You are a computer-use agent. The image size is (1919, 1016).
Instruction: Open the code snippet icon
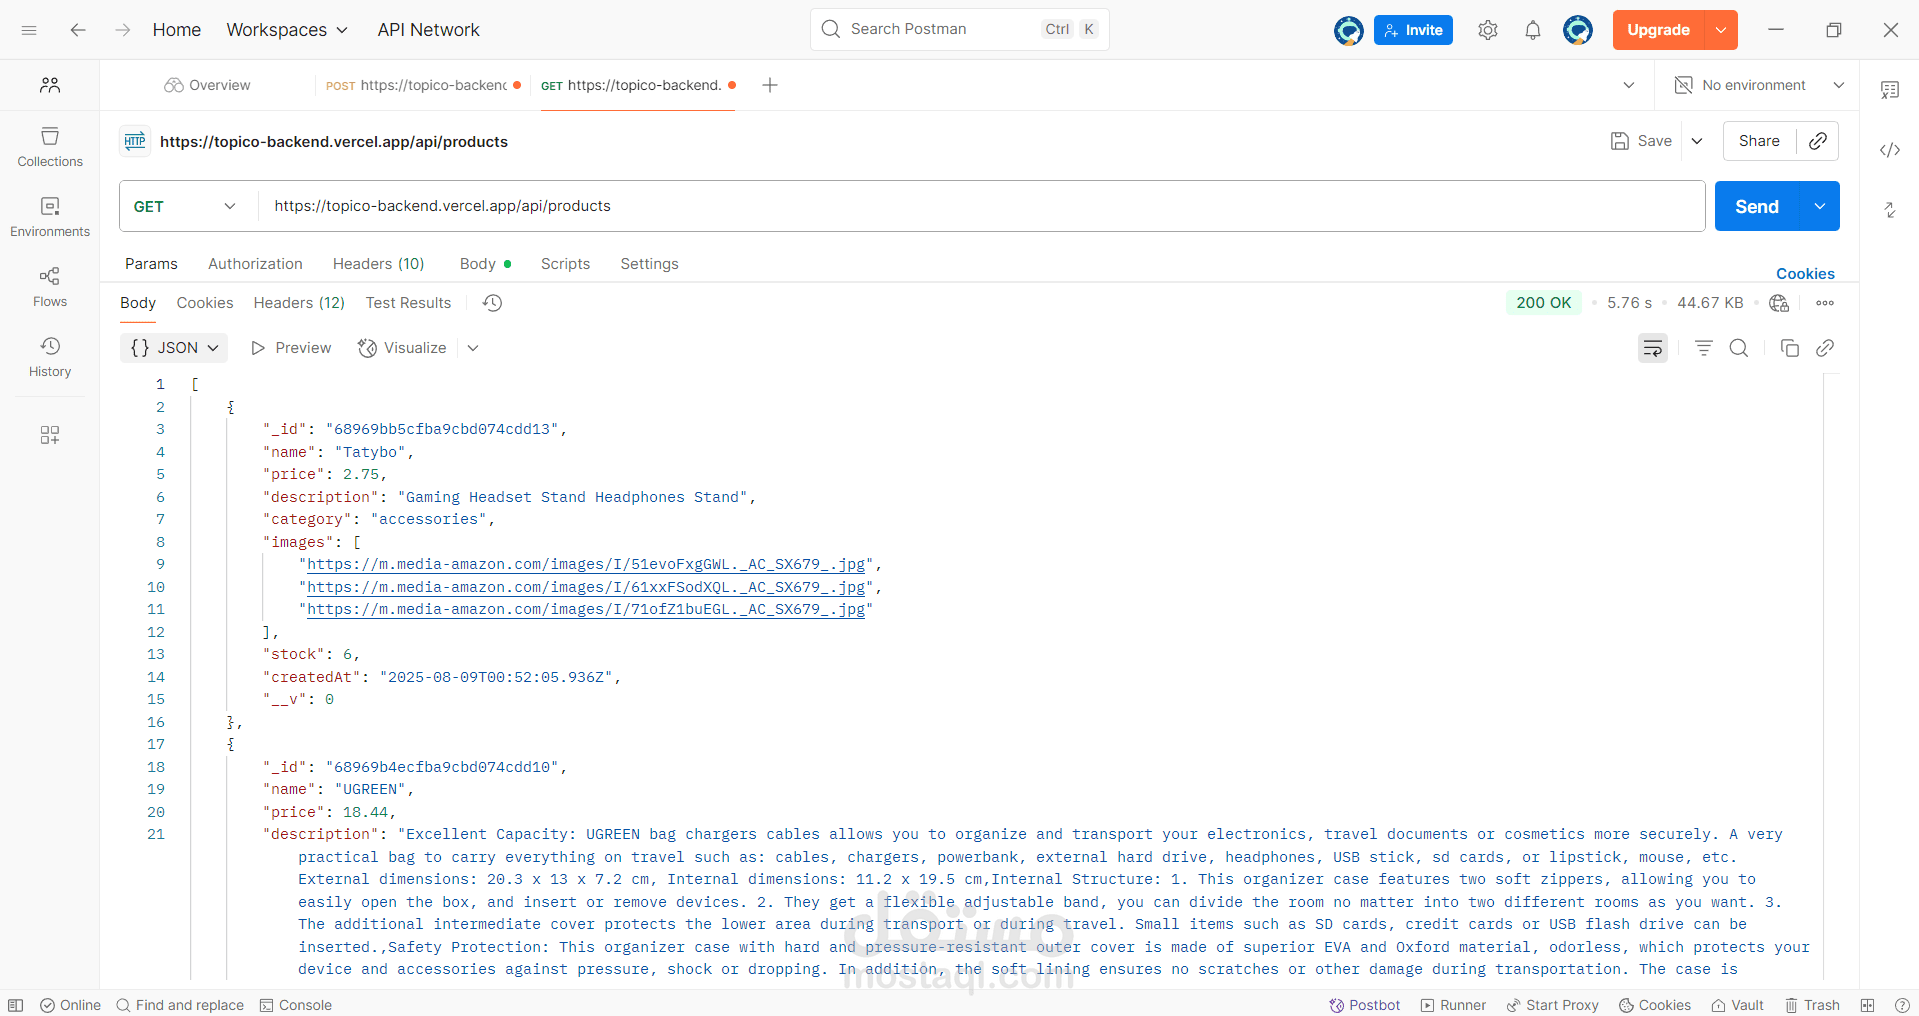(x=1890, y=150)
